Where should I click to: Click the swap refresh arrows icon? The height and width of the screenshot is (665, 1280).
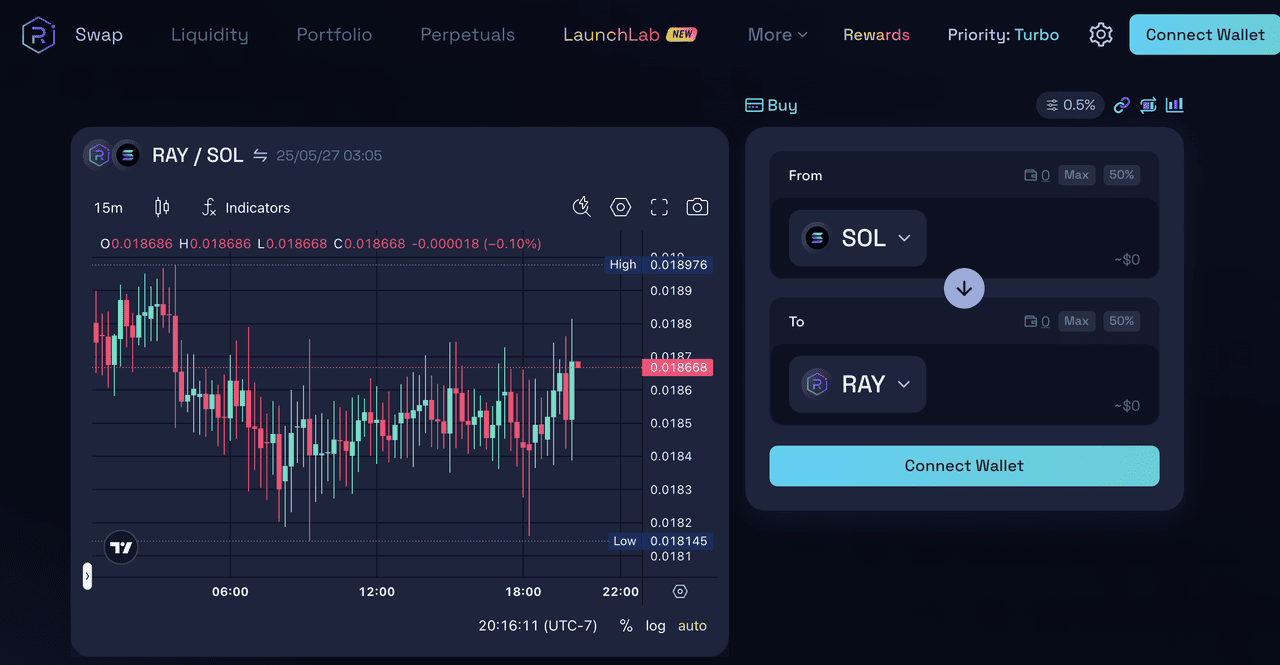tap(1148, 105)
